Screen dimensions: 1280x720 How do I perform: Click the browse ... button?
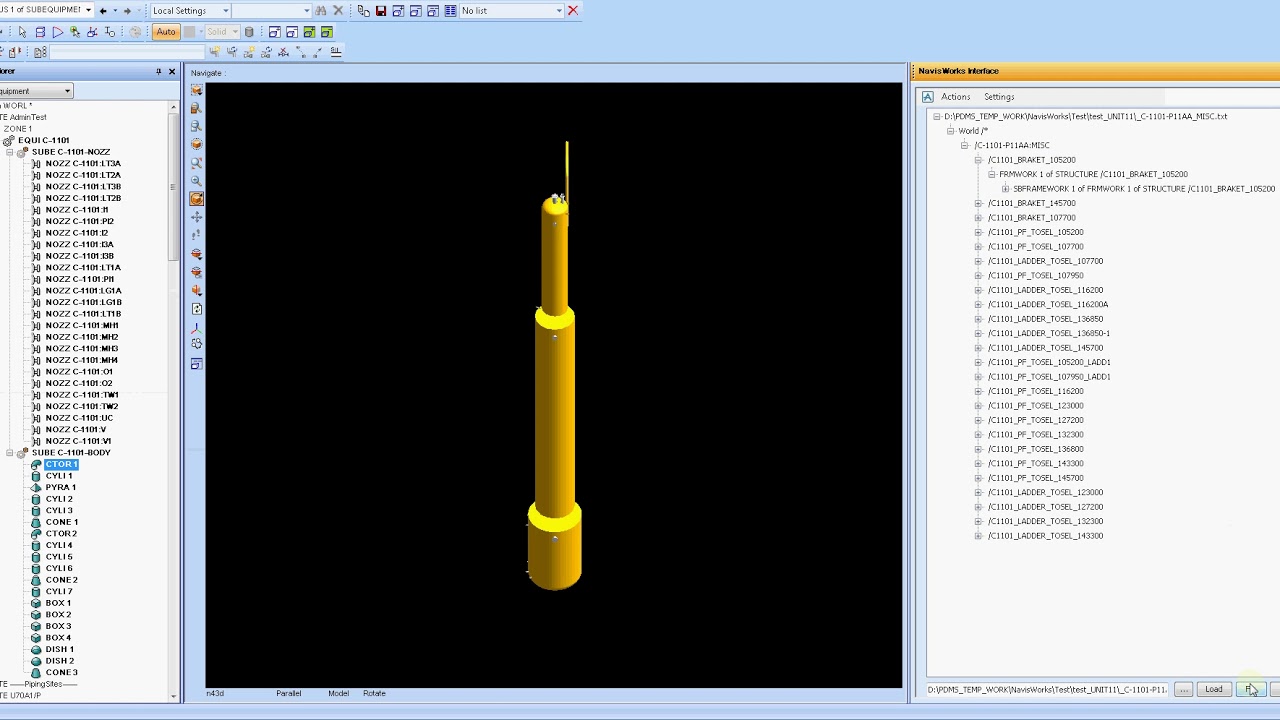pyautogui.click(x=1183, y=690)
